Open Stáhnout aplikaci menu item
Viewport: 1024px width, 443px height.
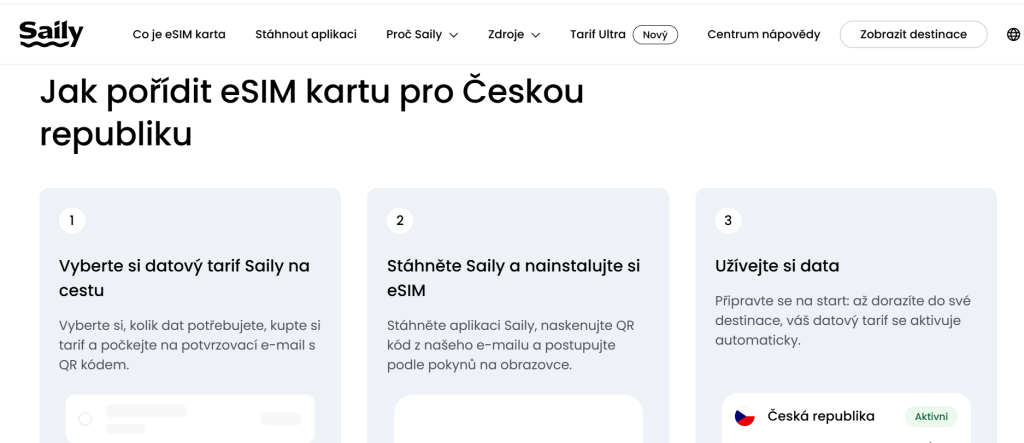[306, 35]
